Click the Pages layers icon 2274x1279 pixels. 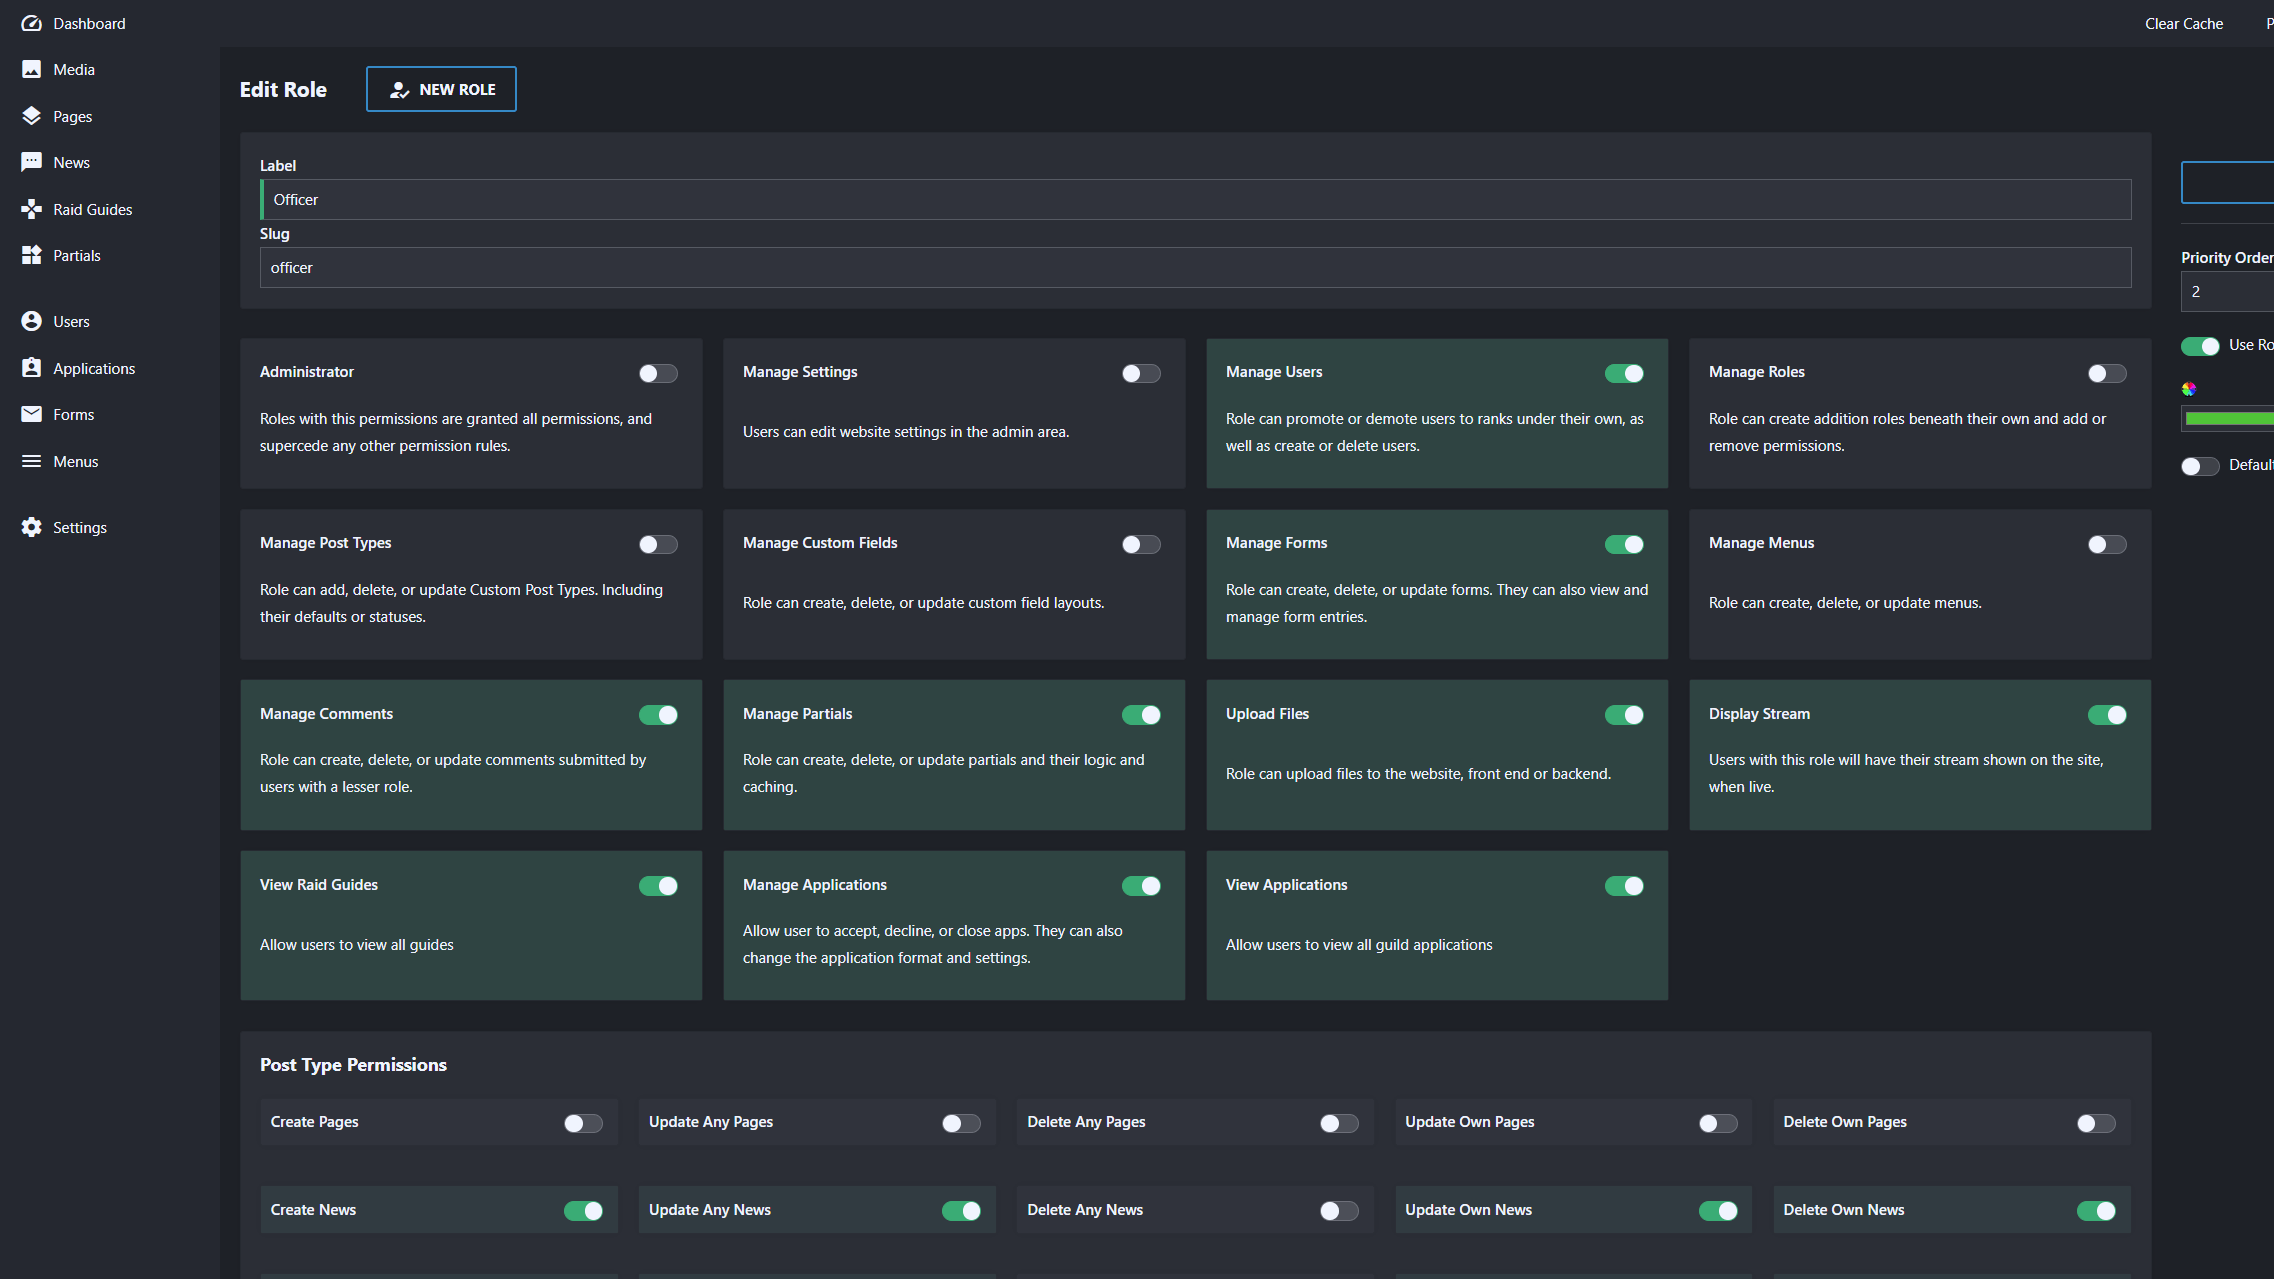31,116
